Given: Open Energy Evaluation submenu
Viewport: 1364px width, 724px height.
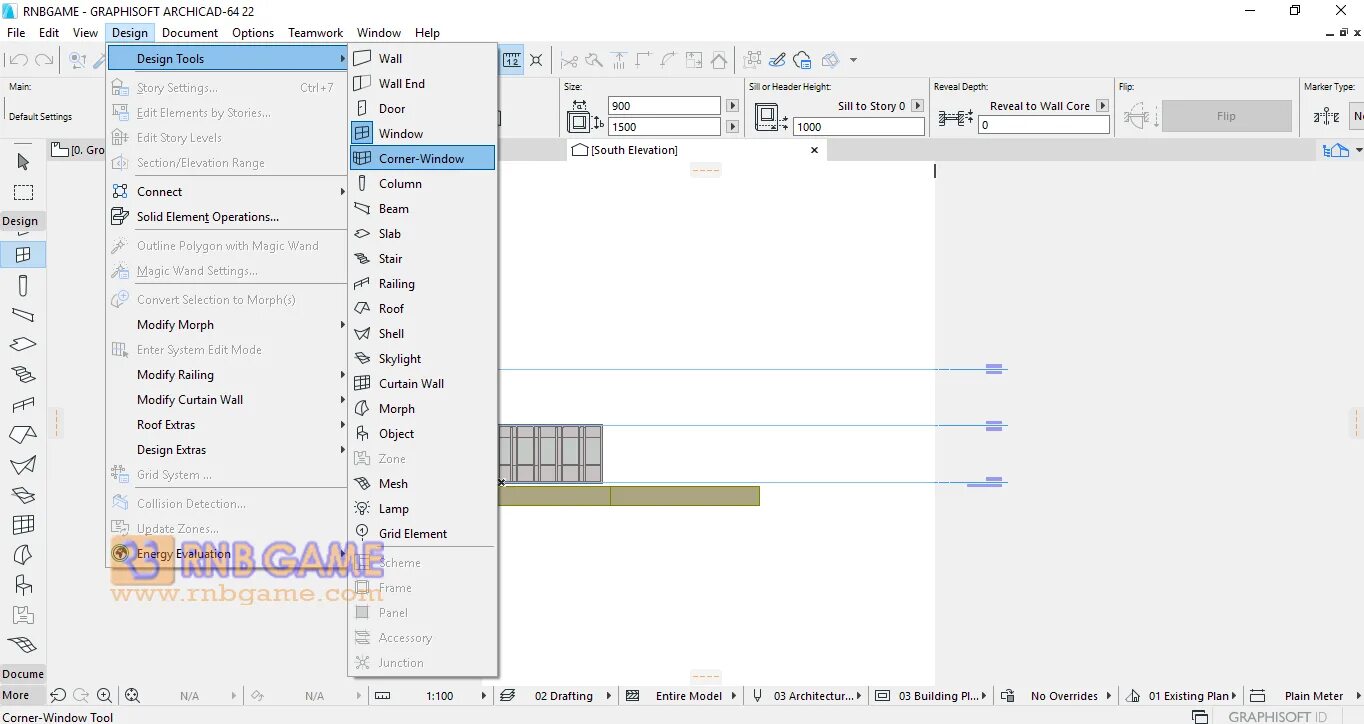Looking at the screenshot, I should tap(227, 553).
